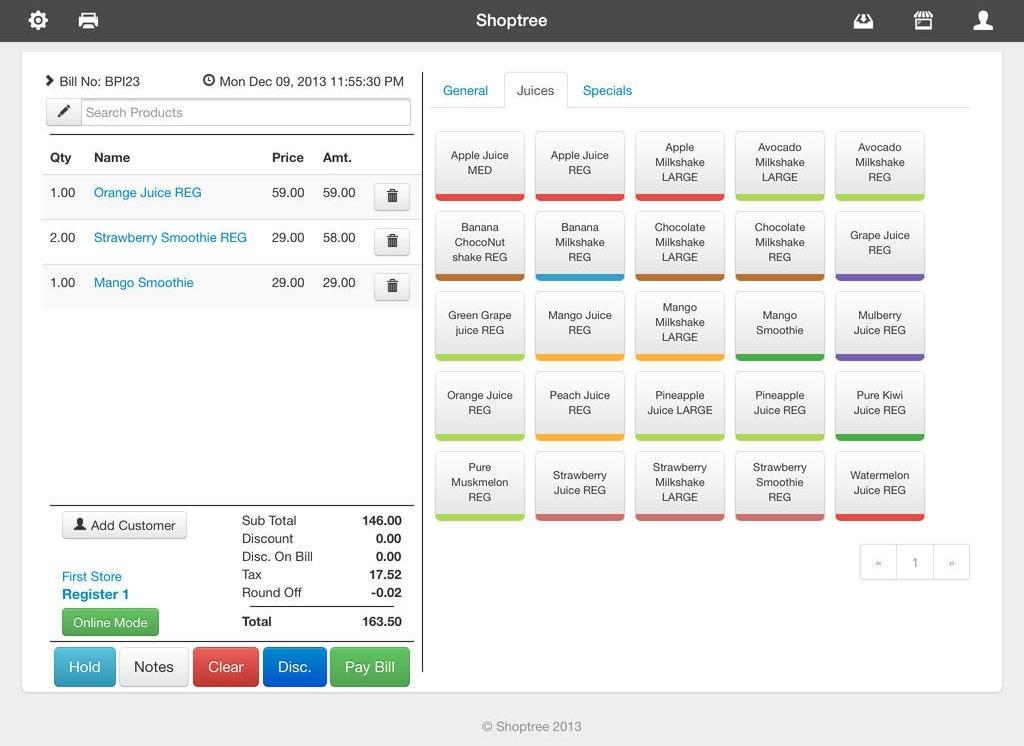Add Pure Muskmelon REG product

tap(479, 486)
